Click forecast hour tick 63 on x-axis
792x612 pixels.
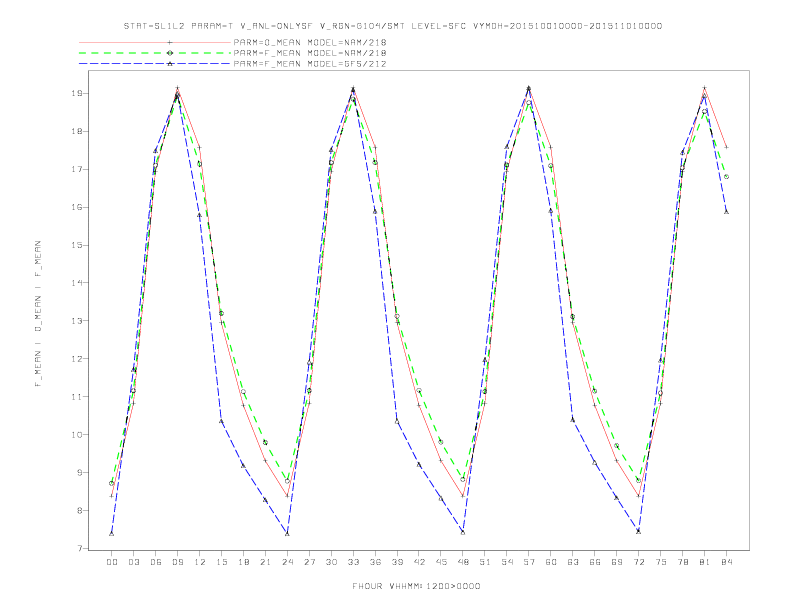(x=573, y=562)
